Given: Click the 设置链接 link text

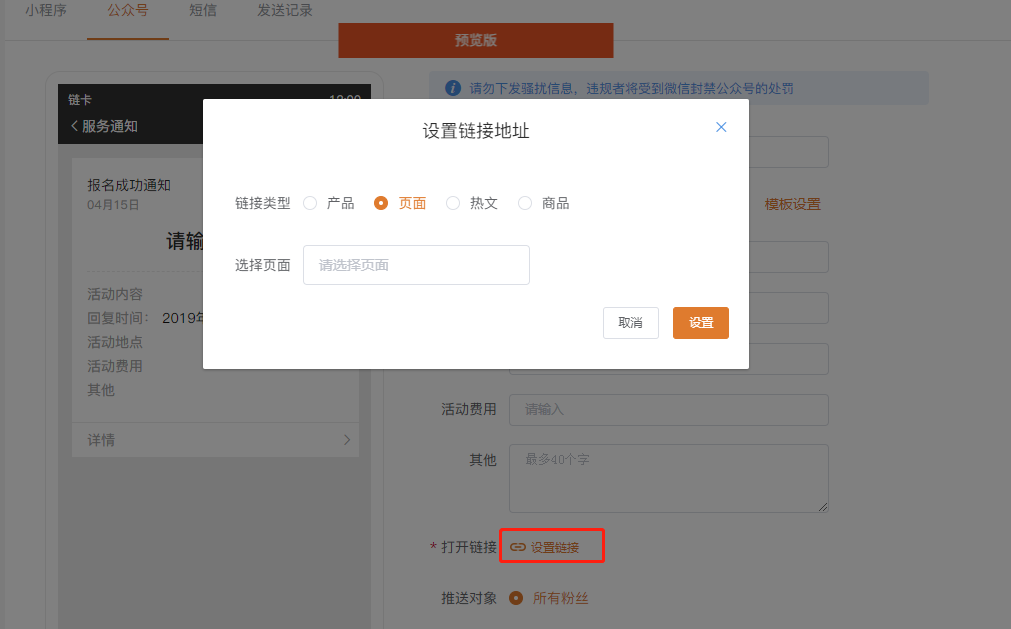Looking at the screenshot, I should (555, 547).
